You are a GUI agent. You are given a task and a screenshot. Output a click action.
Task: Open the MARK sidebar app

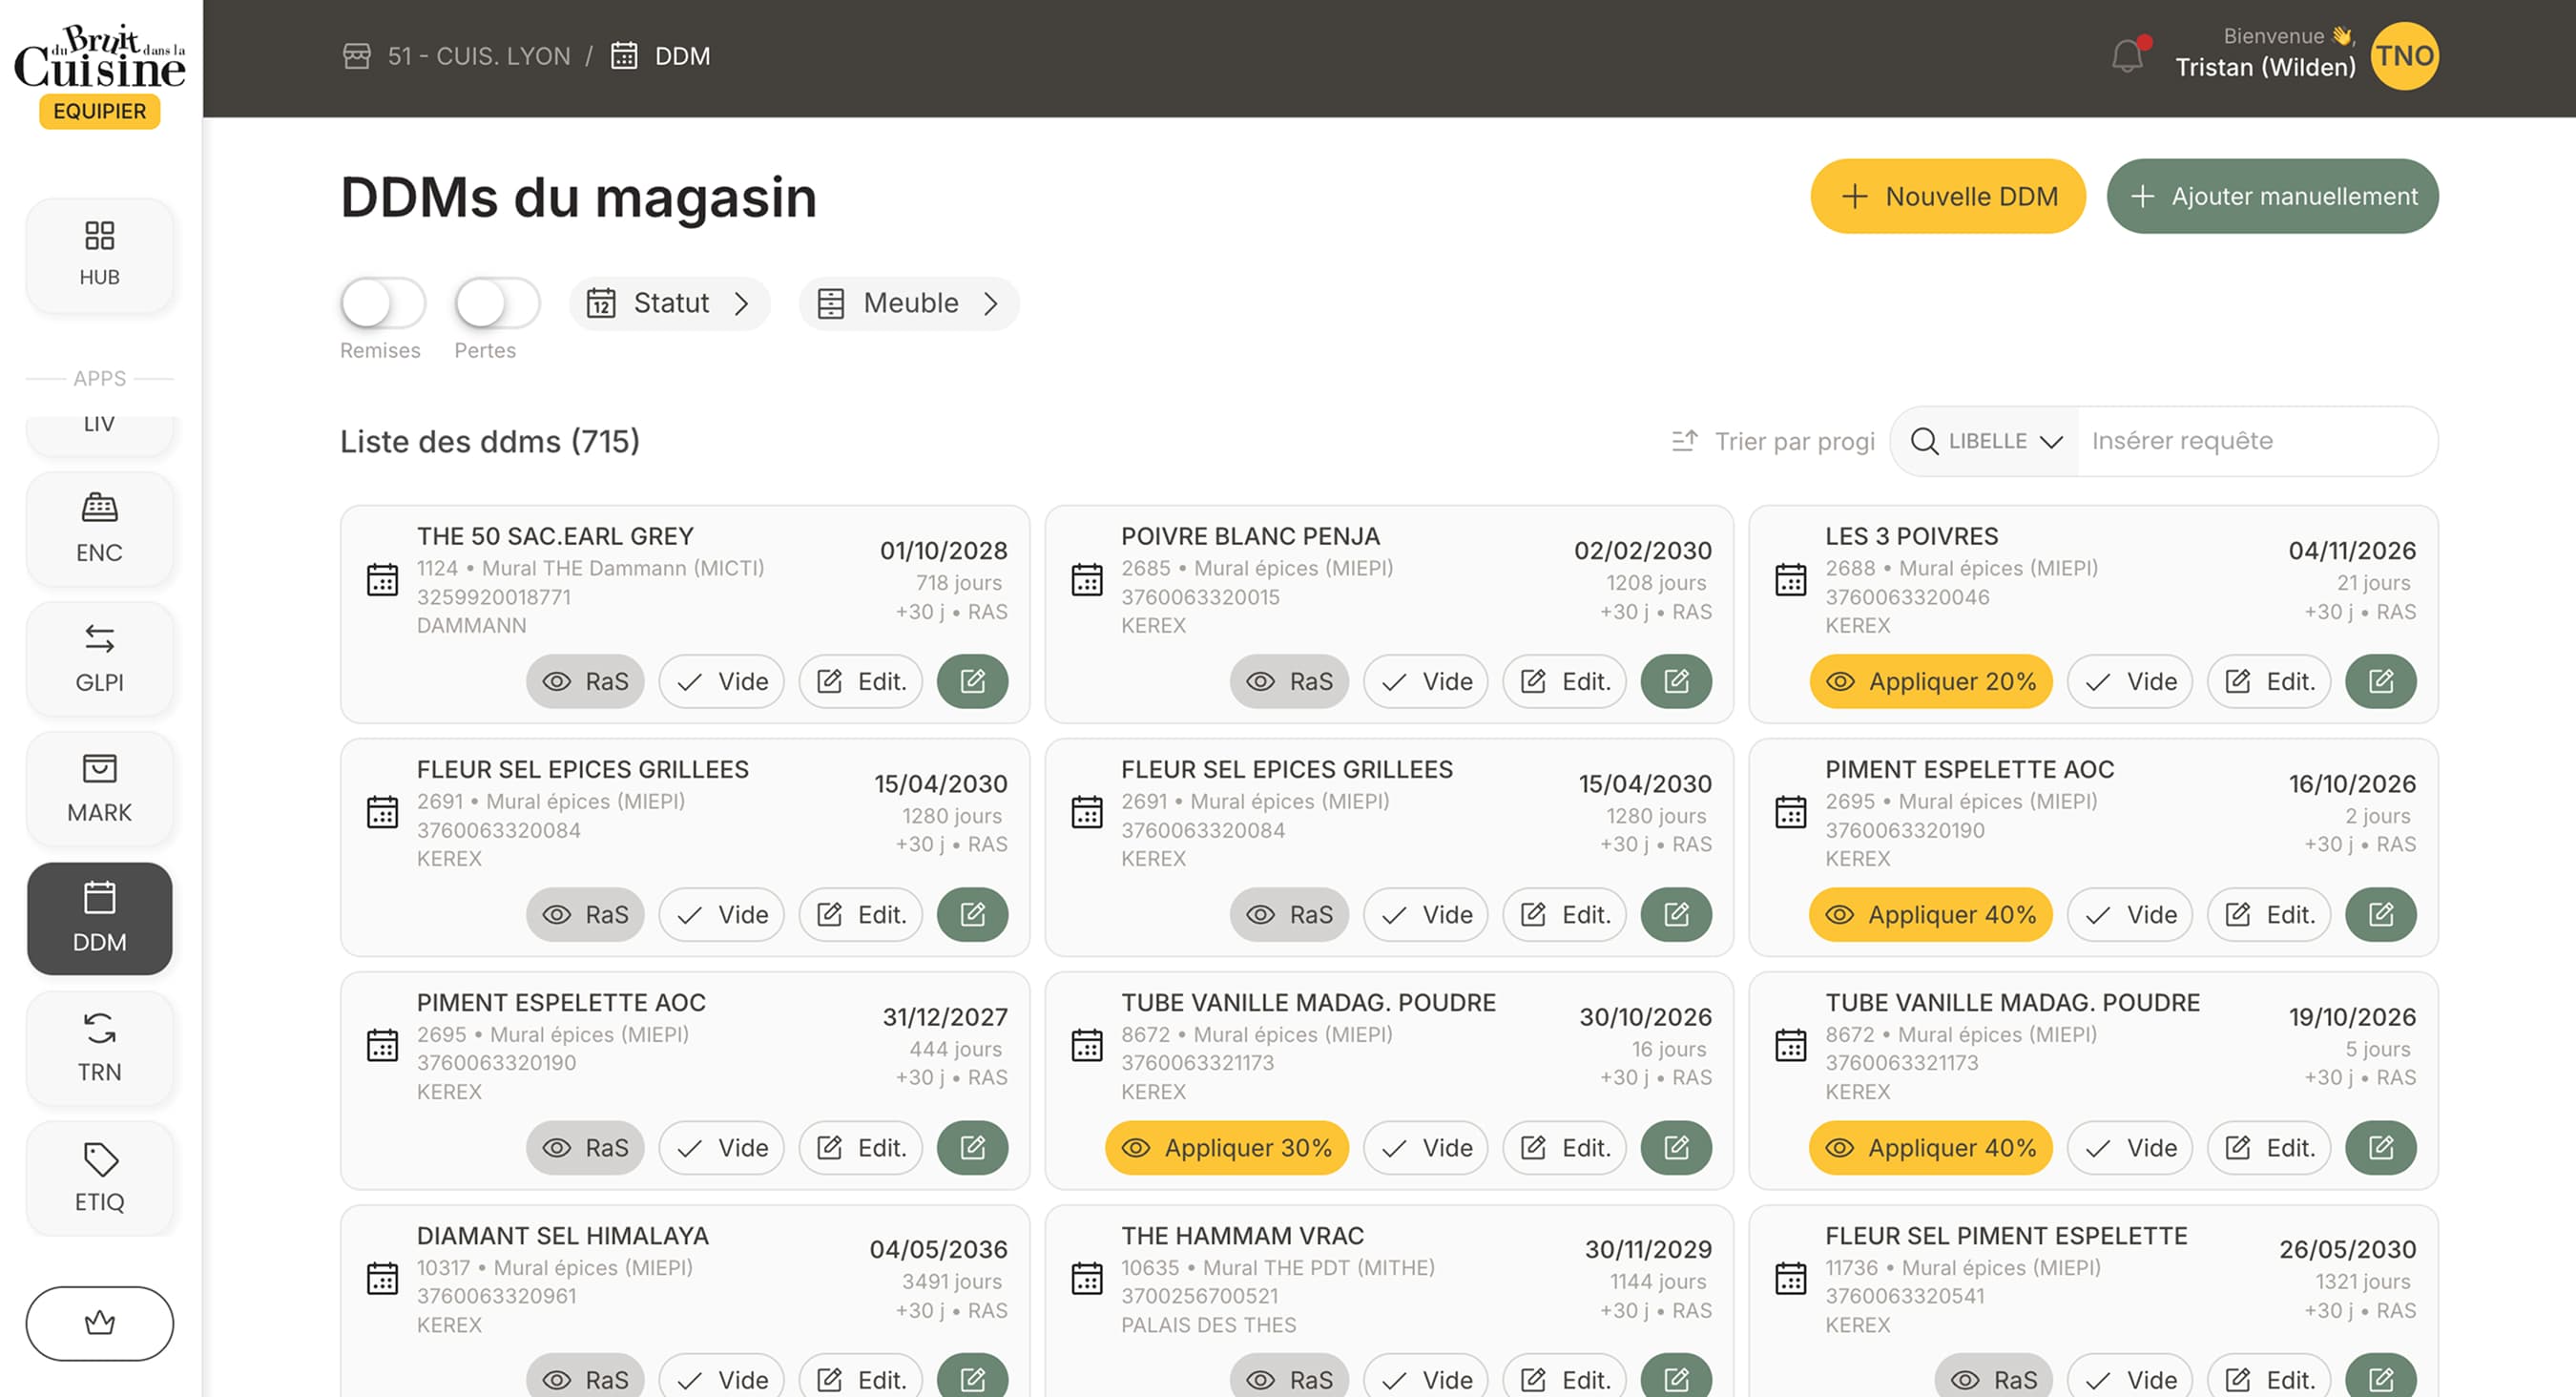click(x=99, y=789)
